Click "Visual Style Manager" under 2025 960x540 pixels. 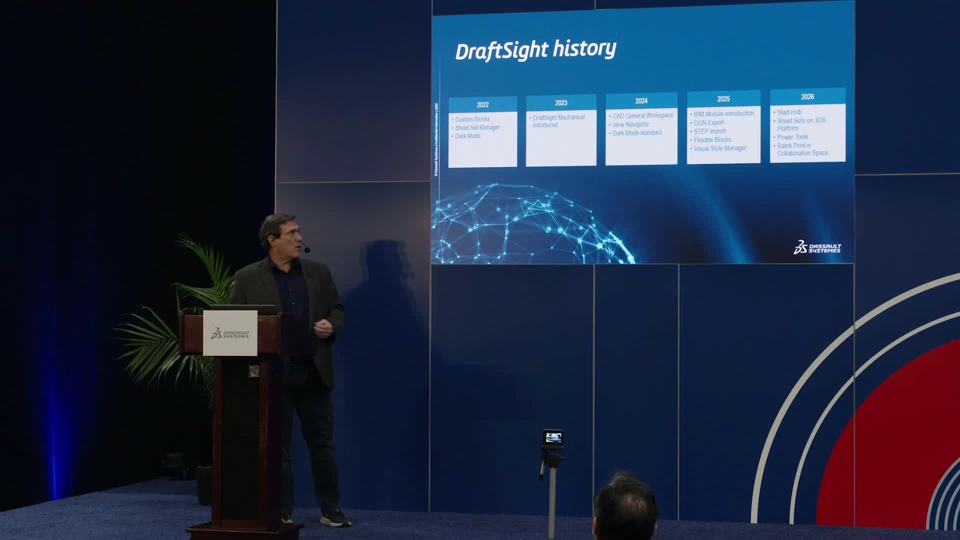[x=719, y=148]
